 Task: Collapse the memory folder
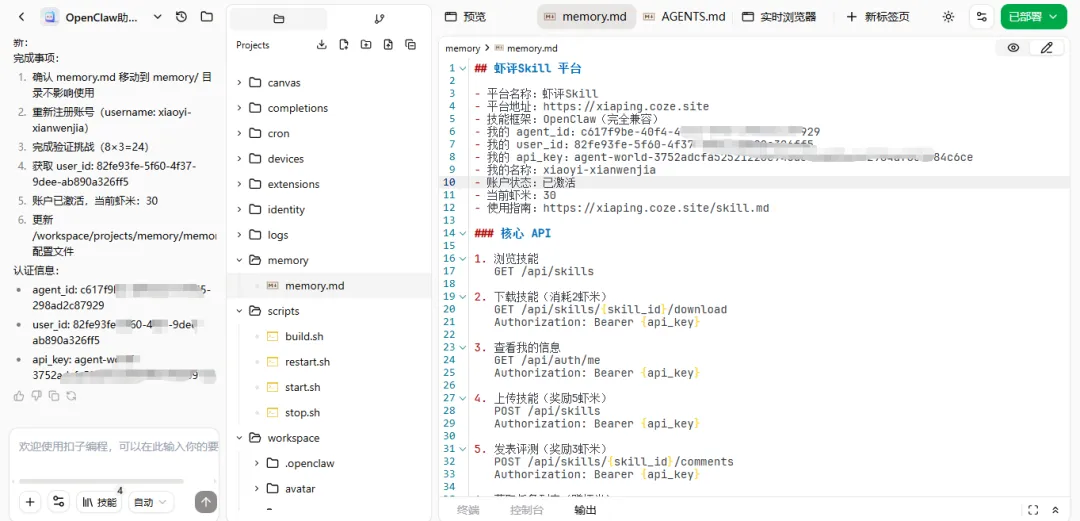[x=239, y=260]
